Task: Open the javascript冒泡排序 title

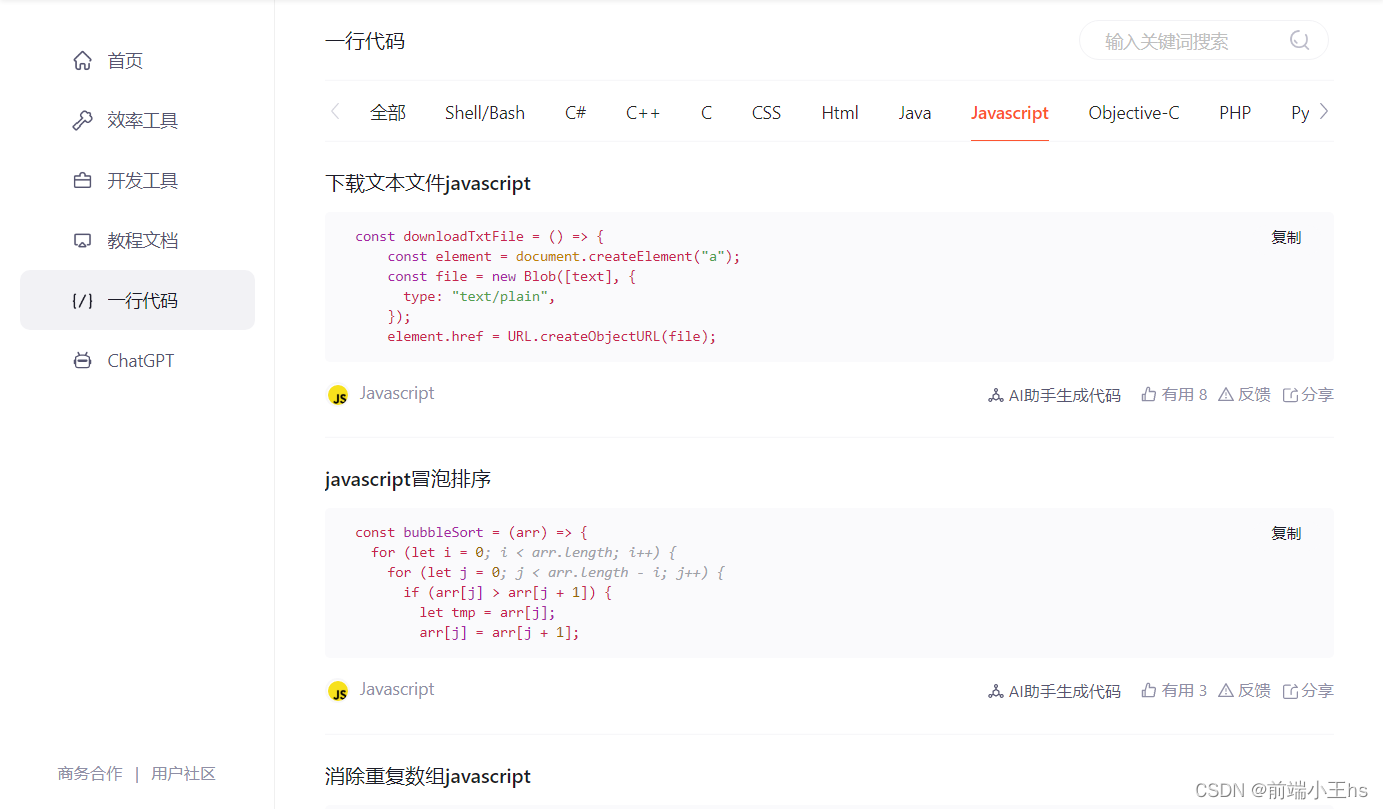Action: [408, 480]
